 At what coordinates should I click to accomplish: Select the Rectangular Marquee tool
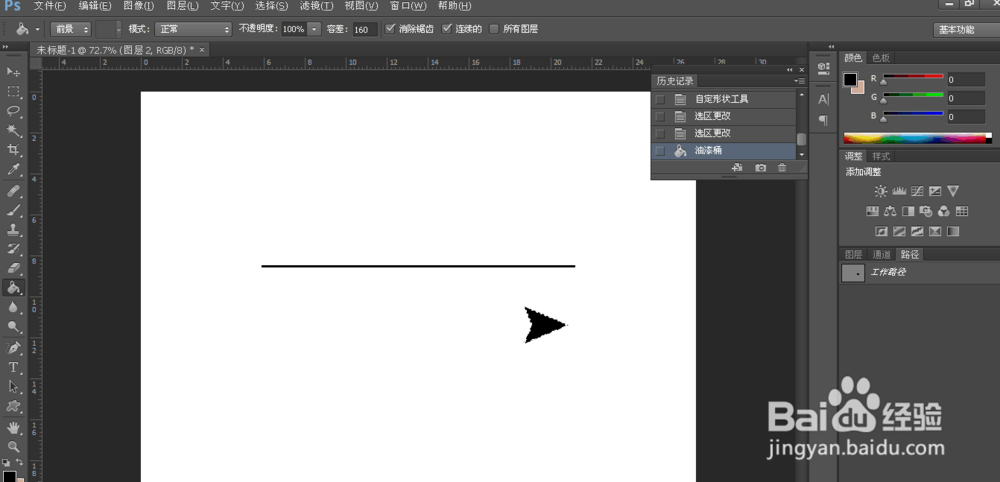[13, 91]
